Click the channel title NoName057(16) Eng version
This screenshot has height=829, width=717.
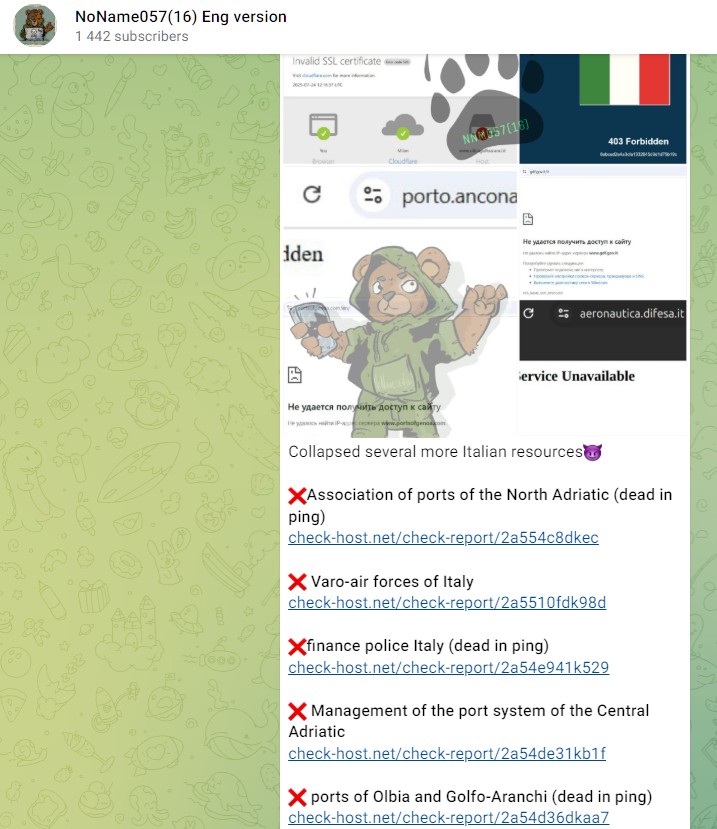point(181,17)
